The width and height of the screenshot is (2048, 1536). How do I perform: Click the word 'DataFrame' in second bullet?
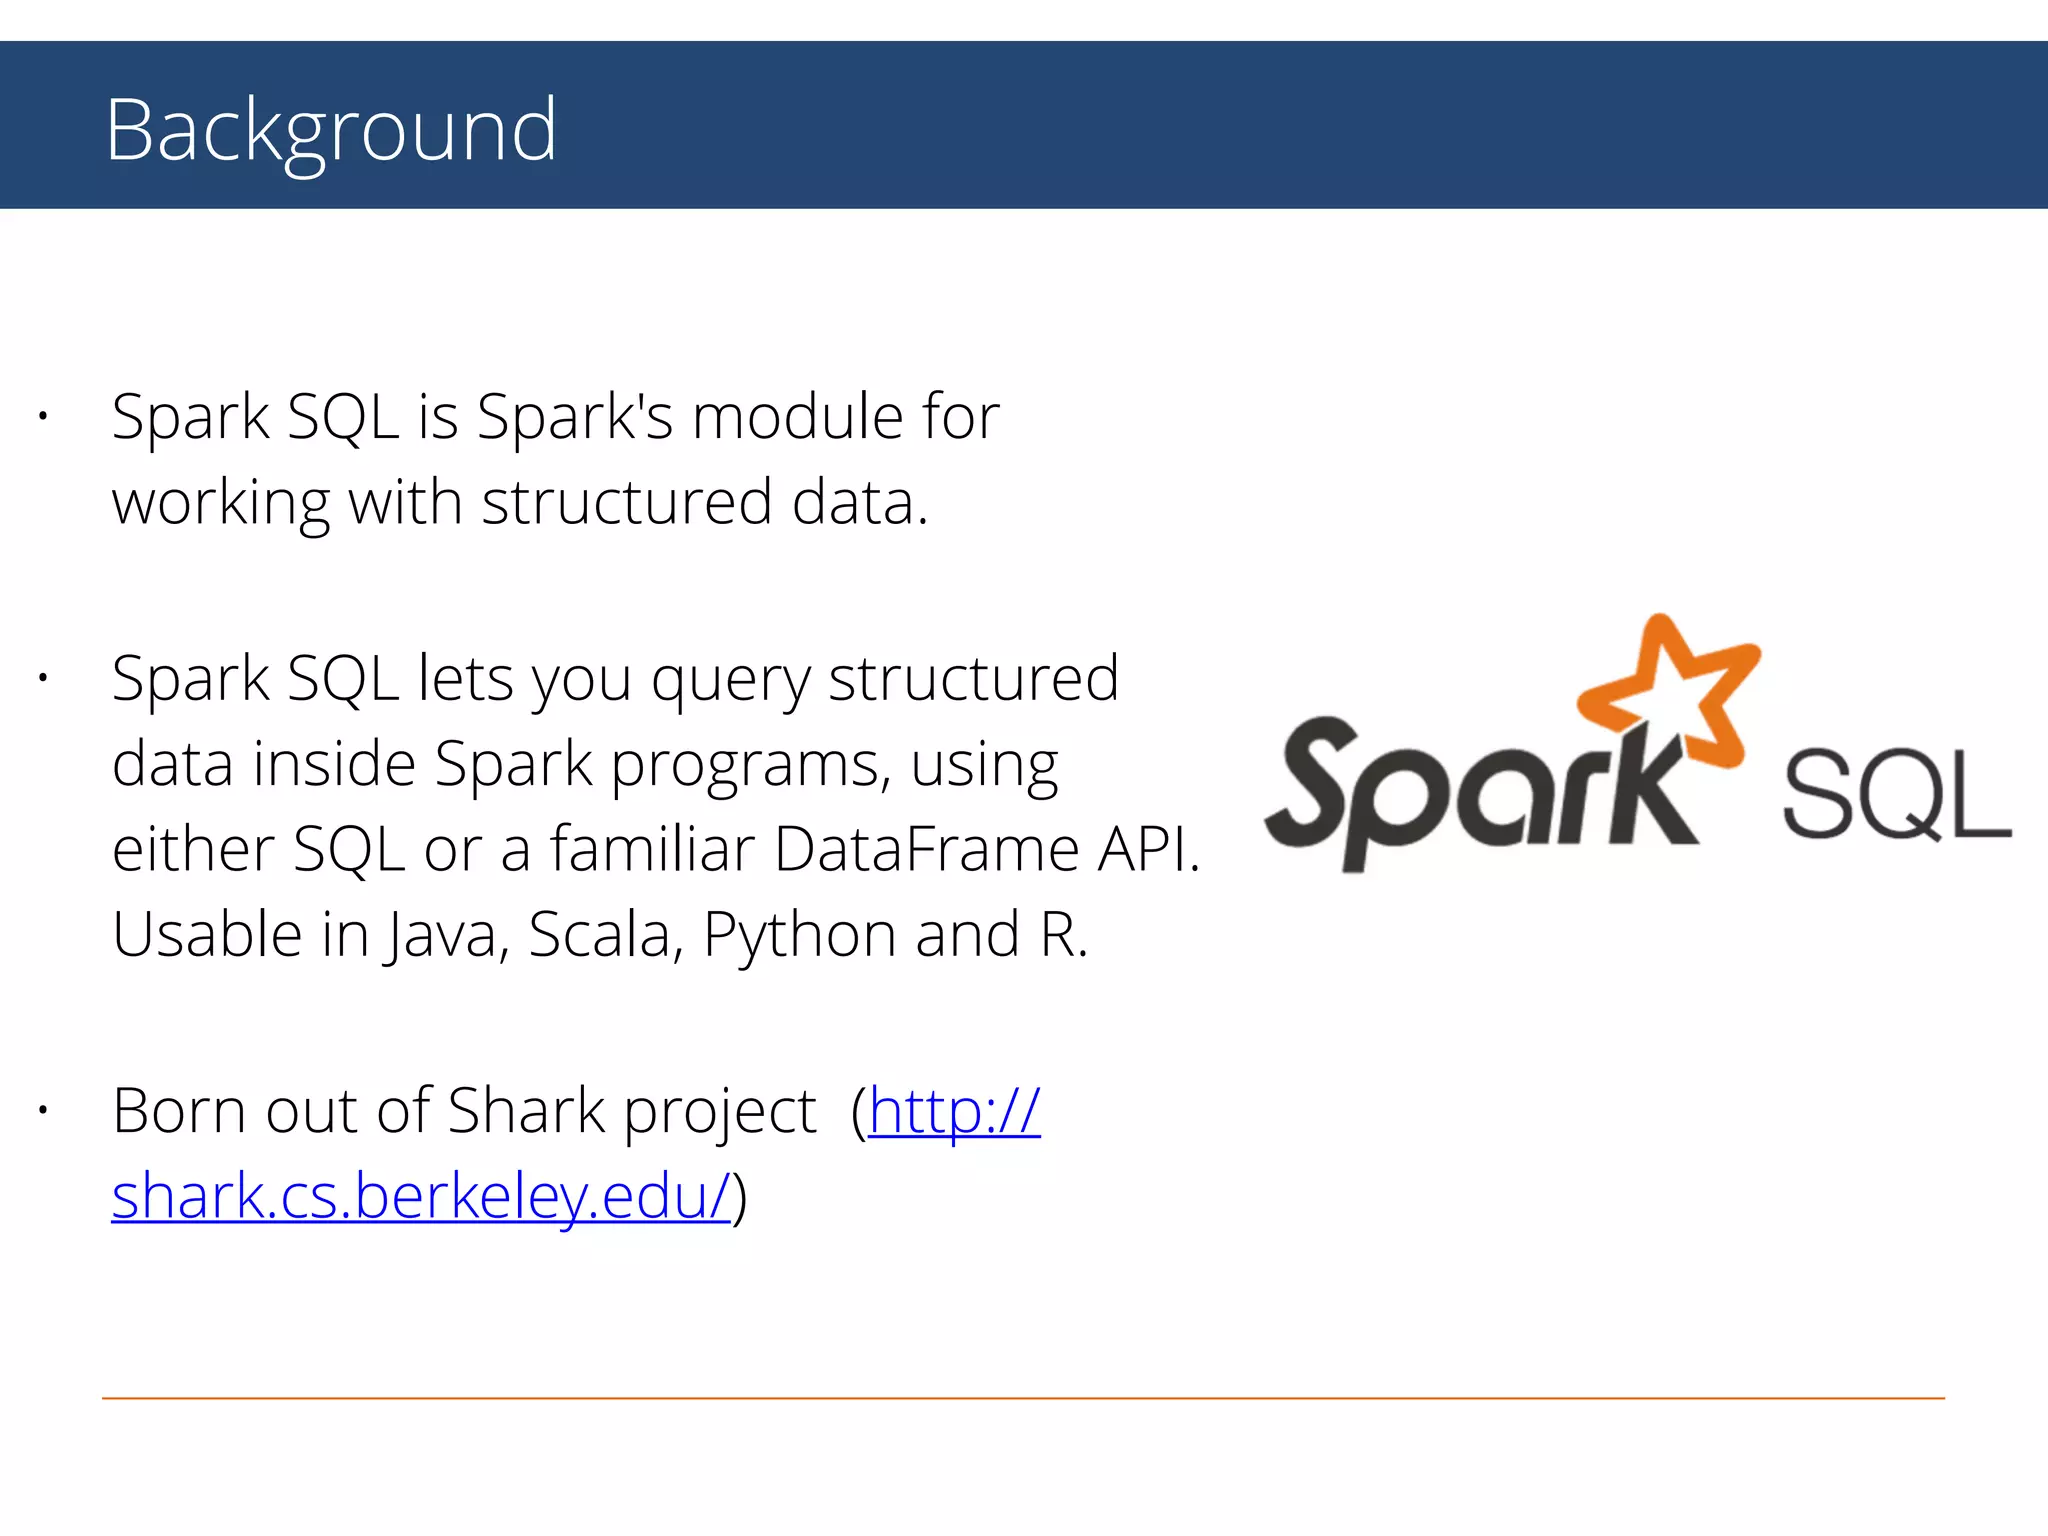click(926, 850)
